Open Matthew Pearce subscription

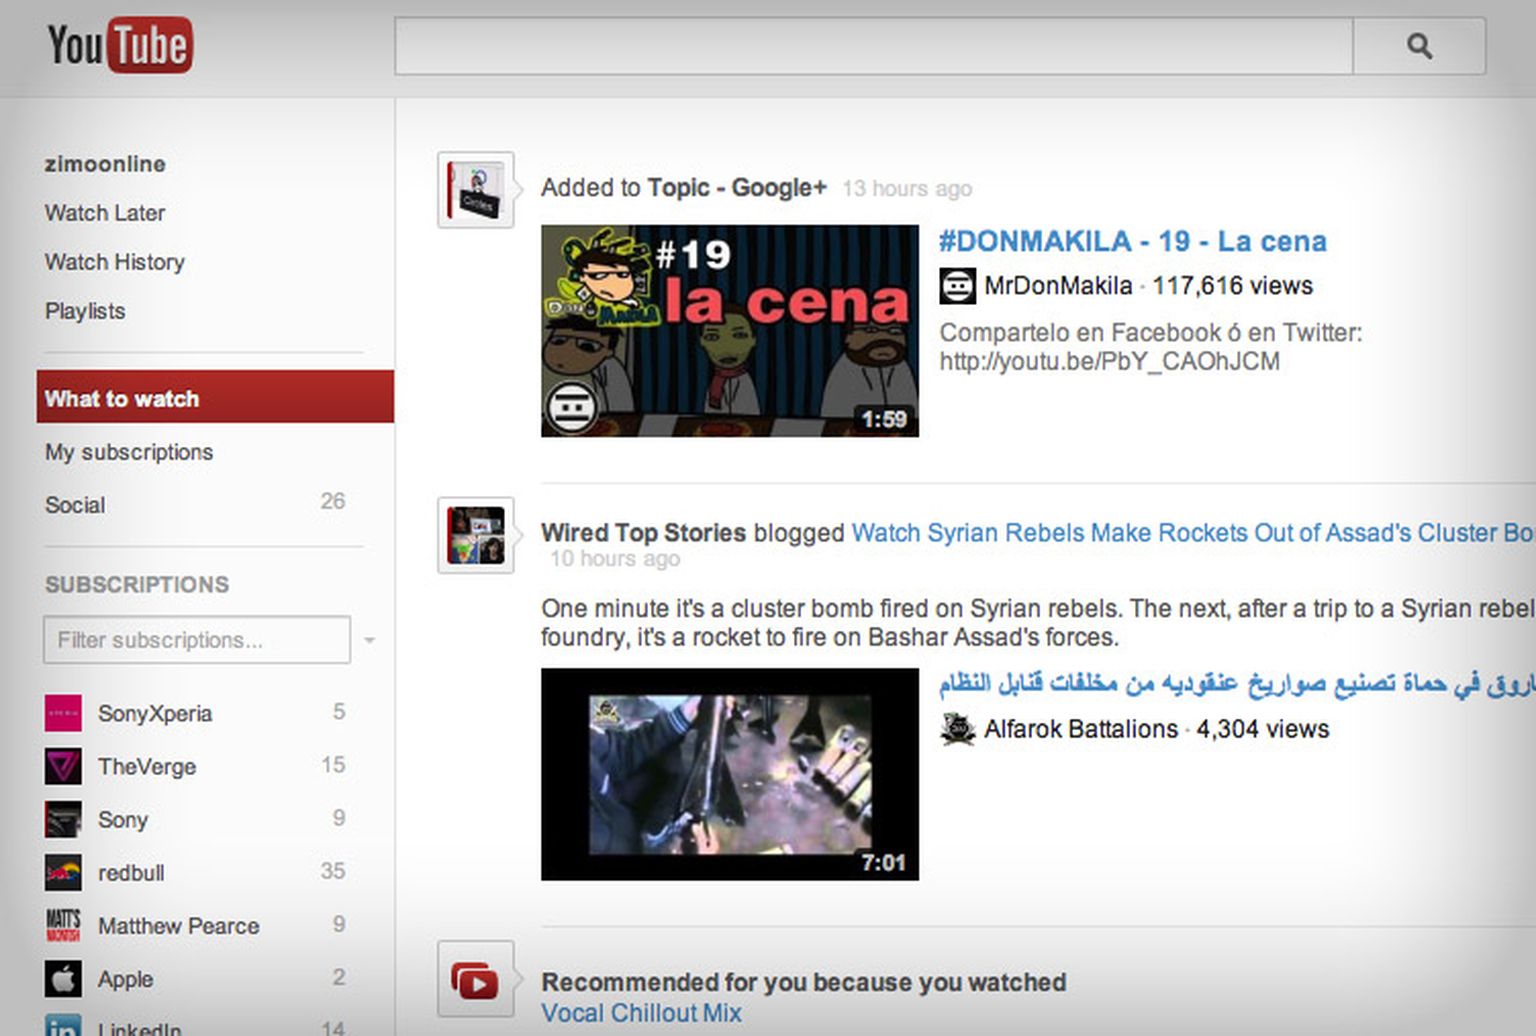[x=179, y=926]
